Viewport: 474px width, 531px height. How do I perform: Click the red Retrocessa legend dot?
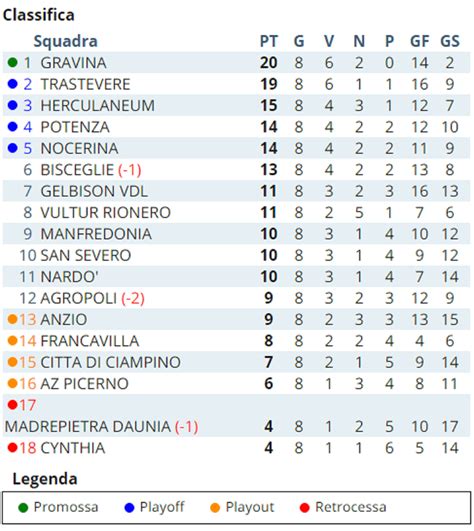click(x=305, y=508)
